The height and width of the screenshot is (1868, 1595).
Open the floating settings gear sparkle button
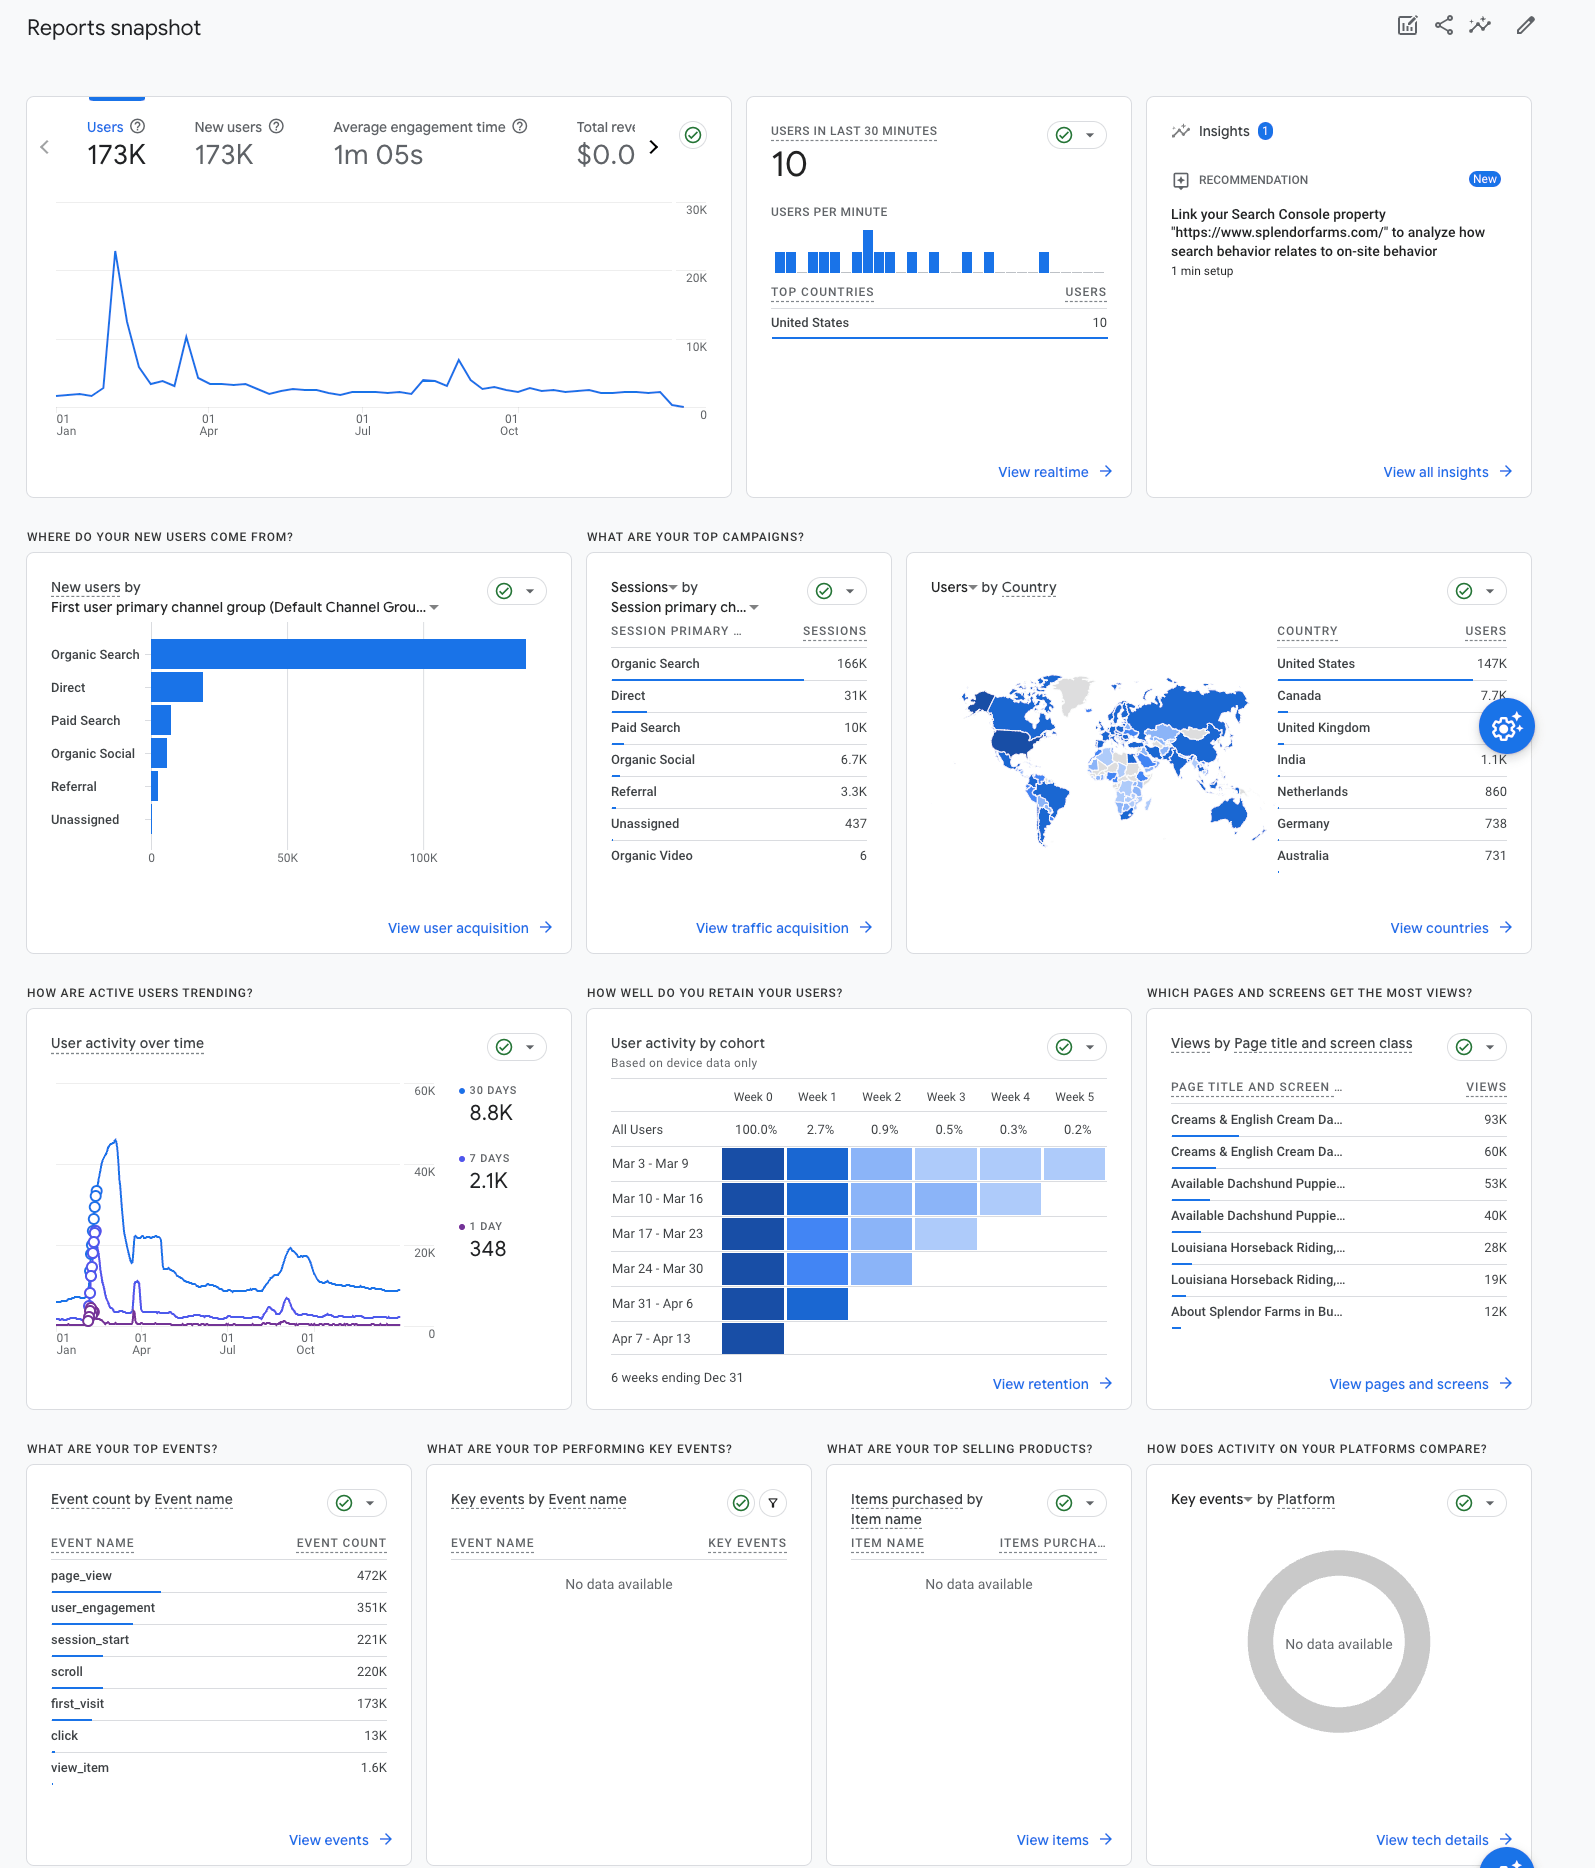point(1506,727)
